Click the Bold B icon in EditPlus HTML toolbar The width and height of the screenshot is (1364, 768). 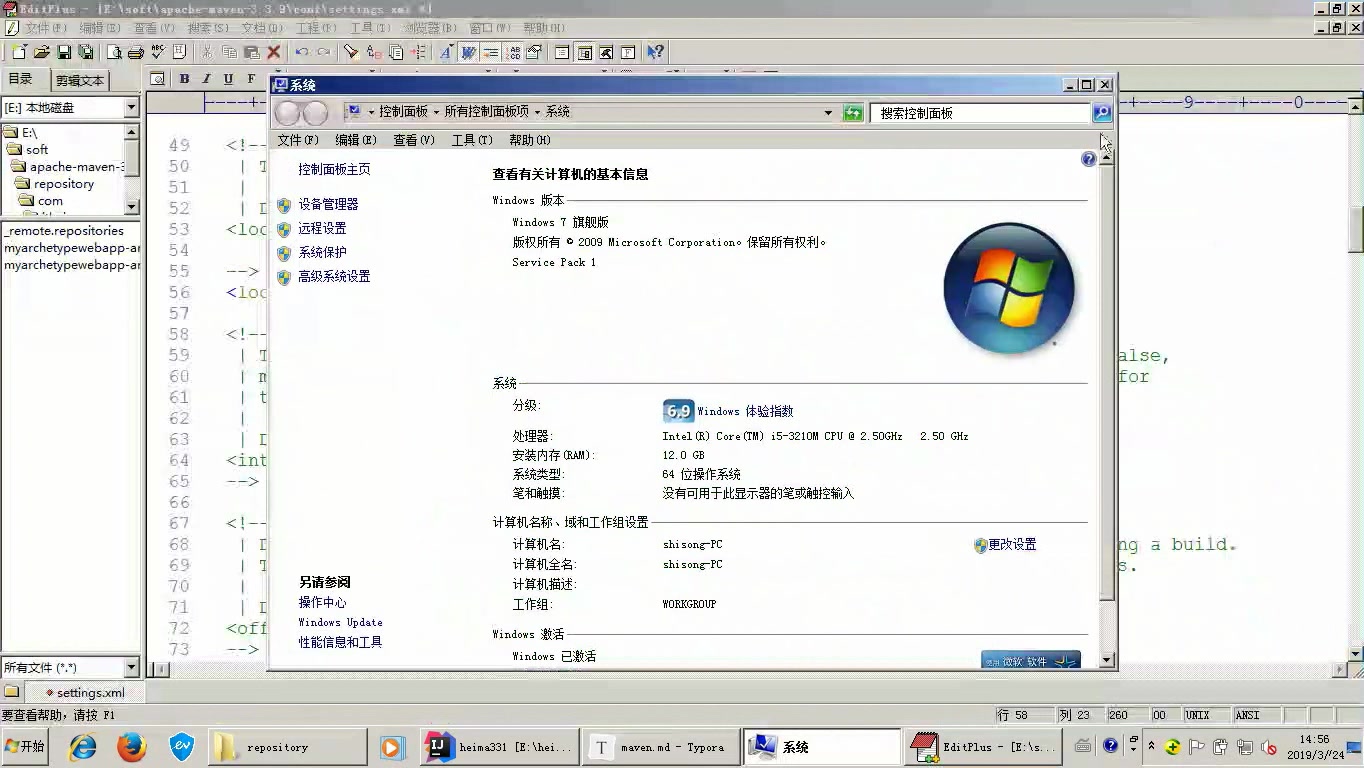coord(184,79)
